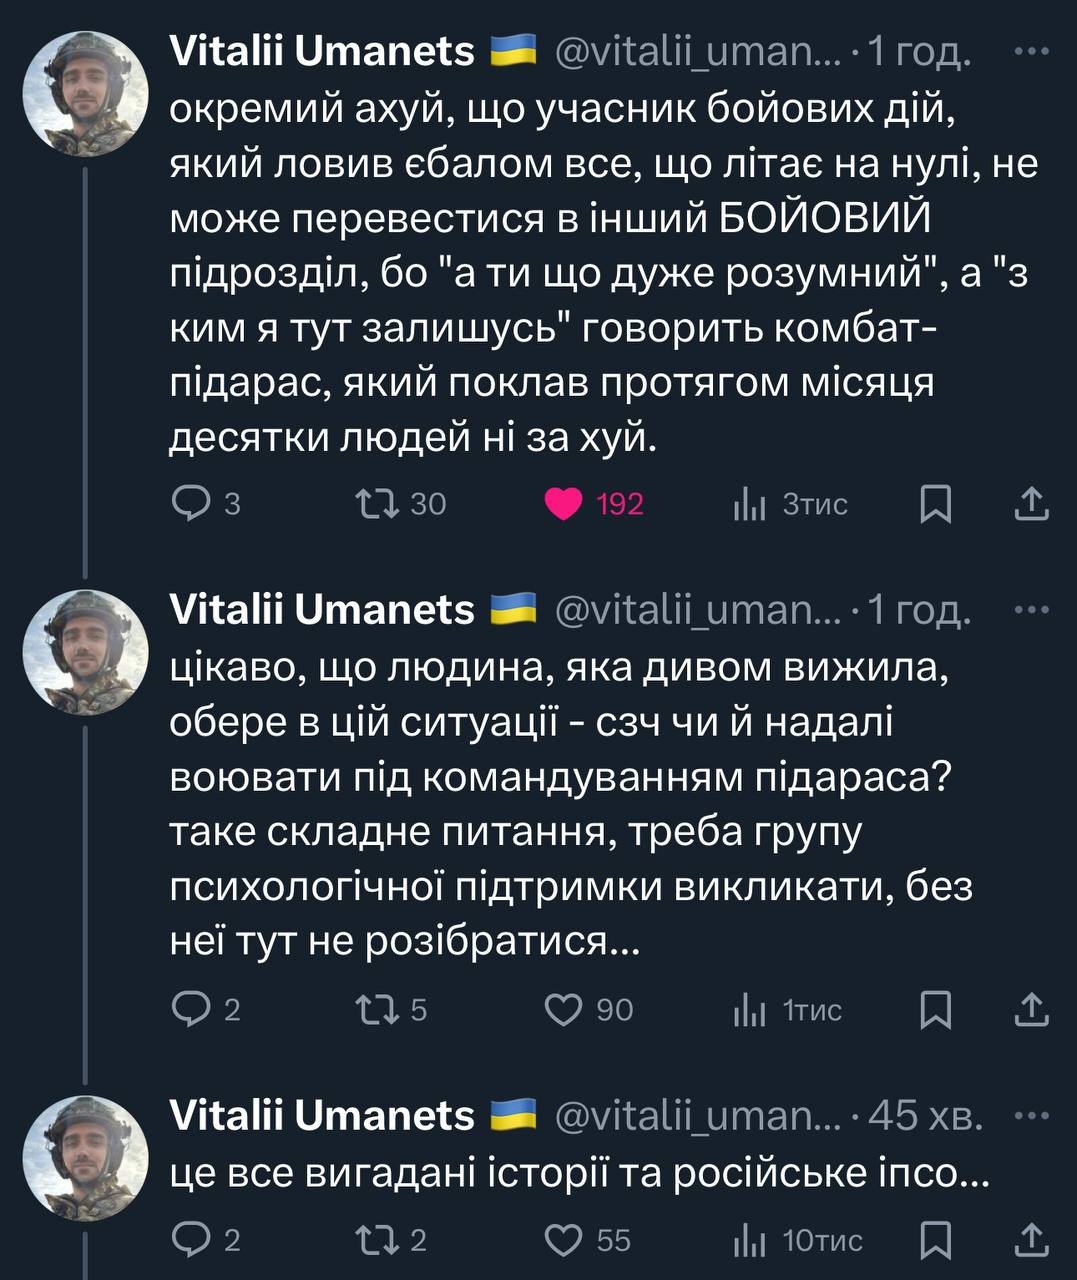Screen dimensions: 1077x1280
Task: Repost the second tweet with 5 reposts
Action: click(380, 1010)
